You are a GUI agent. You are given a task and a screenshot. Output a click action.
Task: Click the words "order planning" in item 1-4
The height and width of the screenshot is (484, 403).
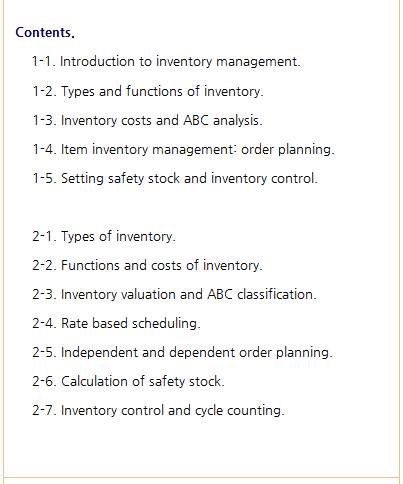coord(287,150)
